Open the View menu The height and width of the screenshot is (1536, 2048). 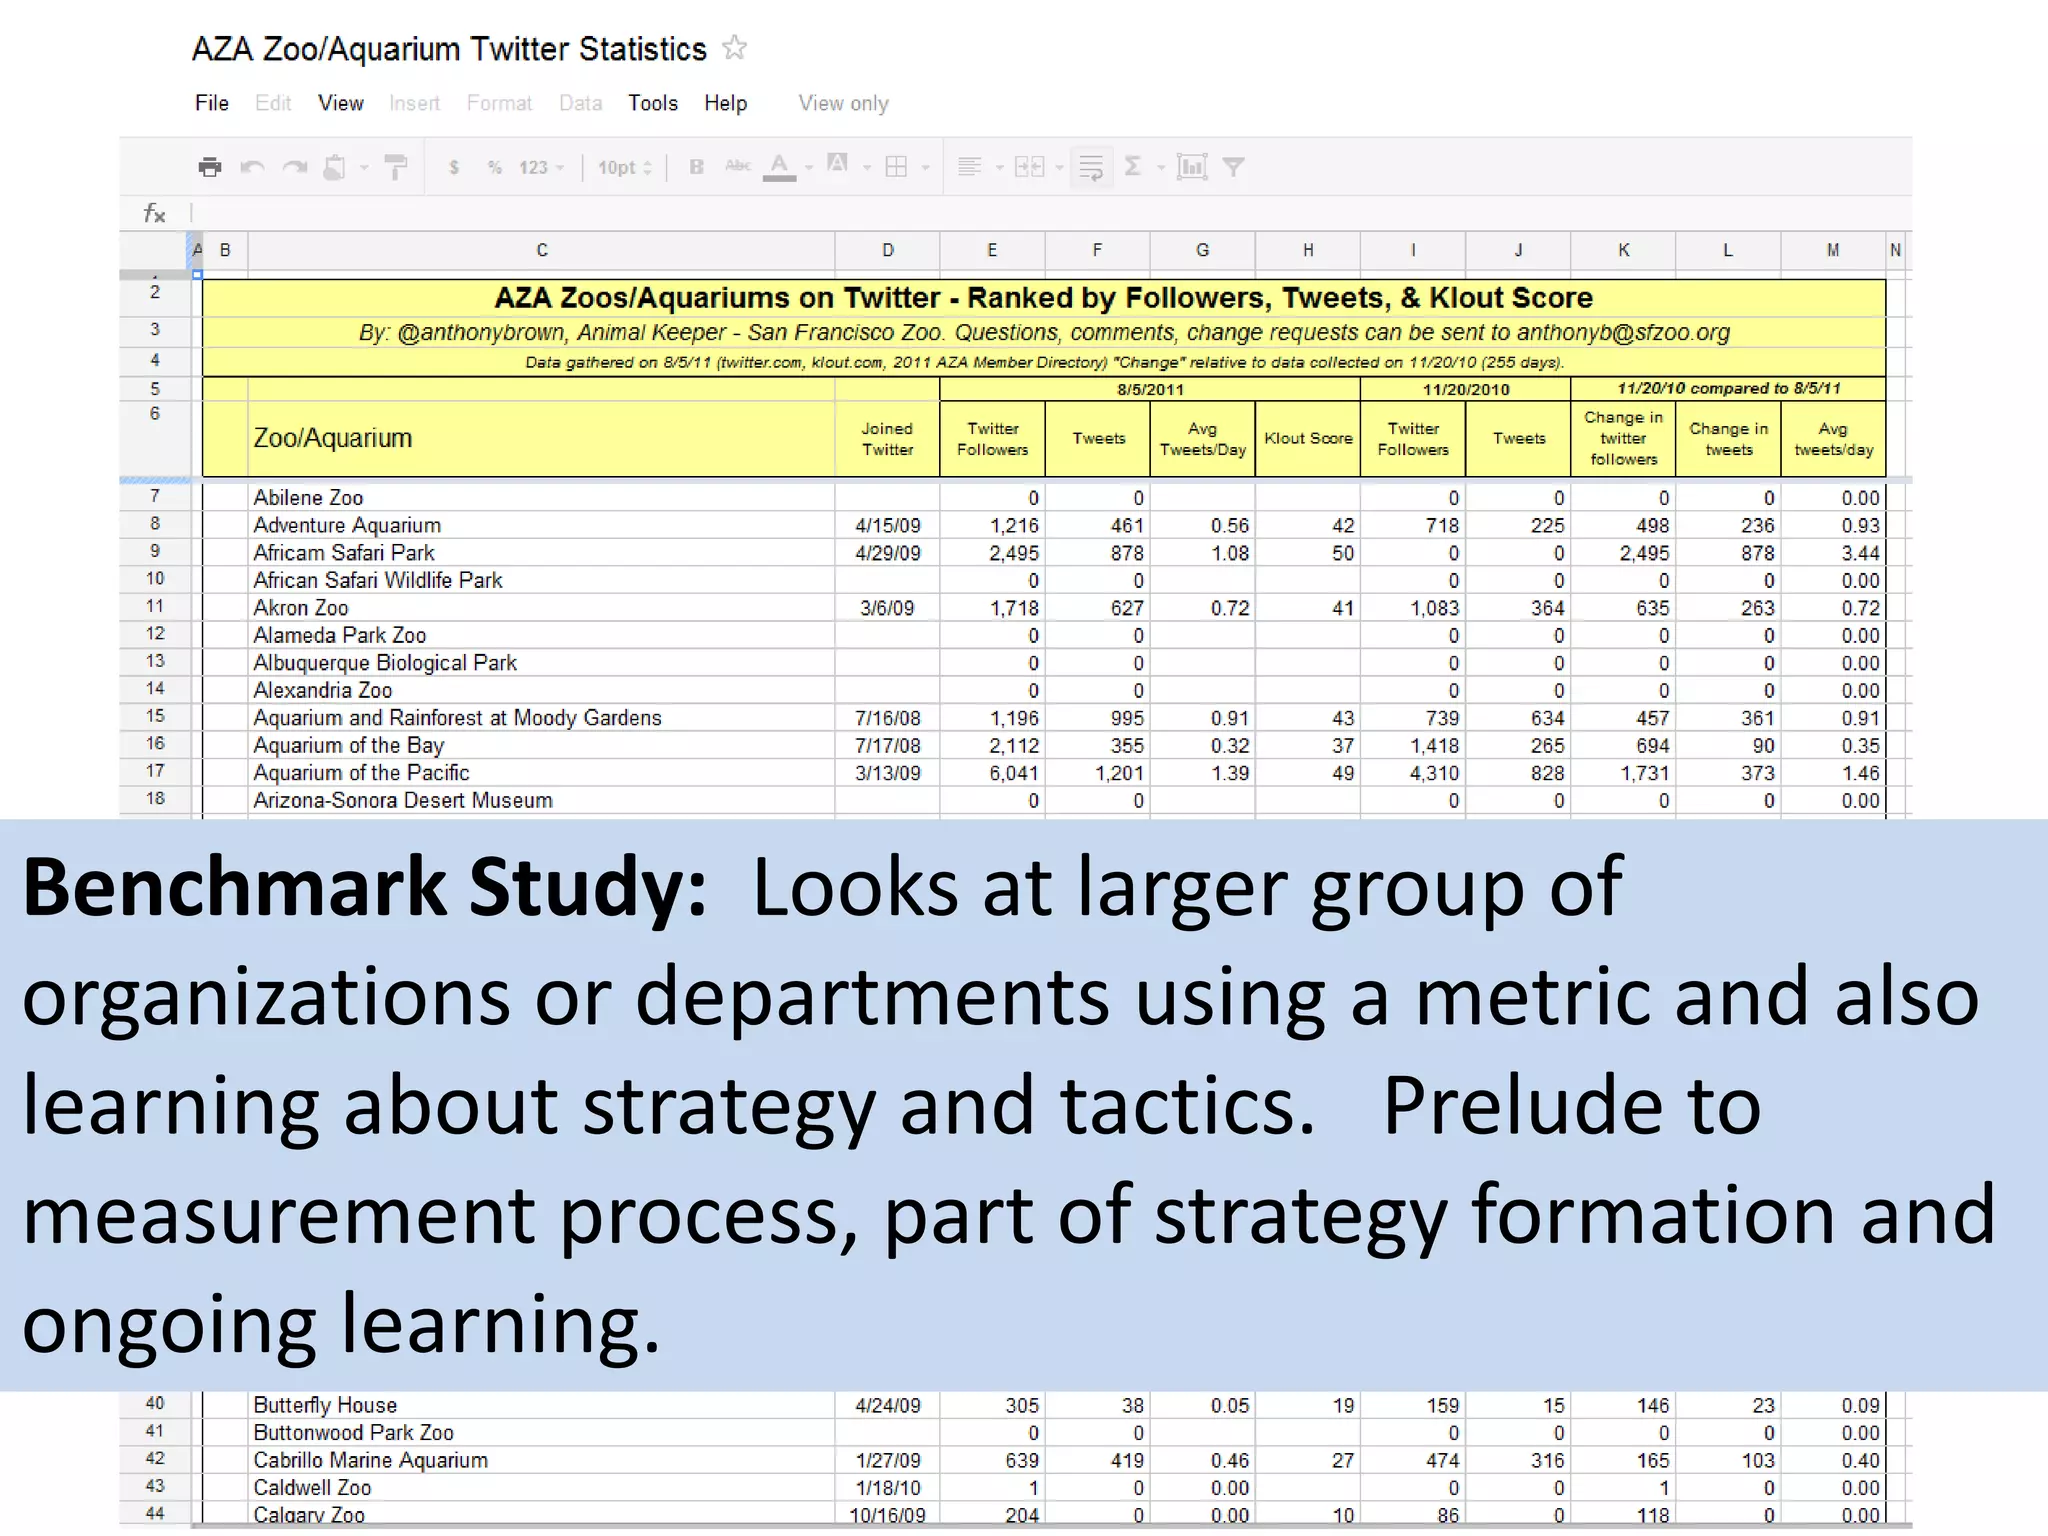point(341,103)
